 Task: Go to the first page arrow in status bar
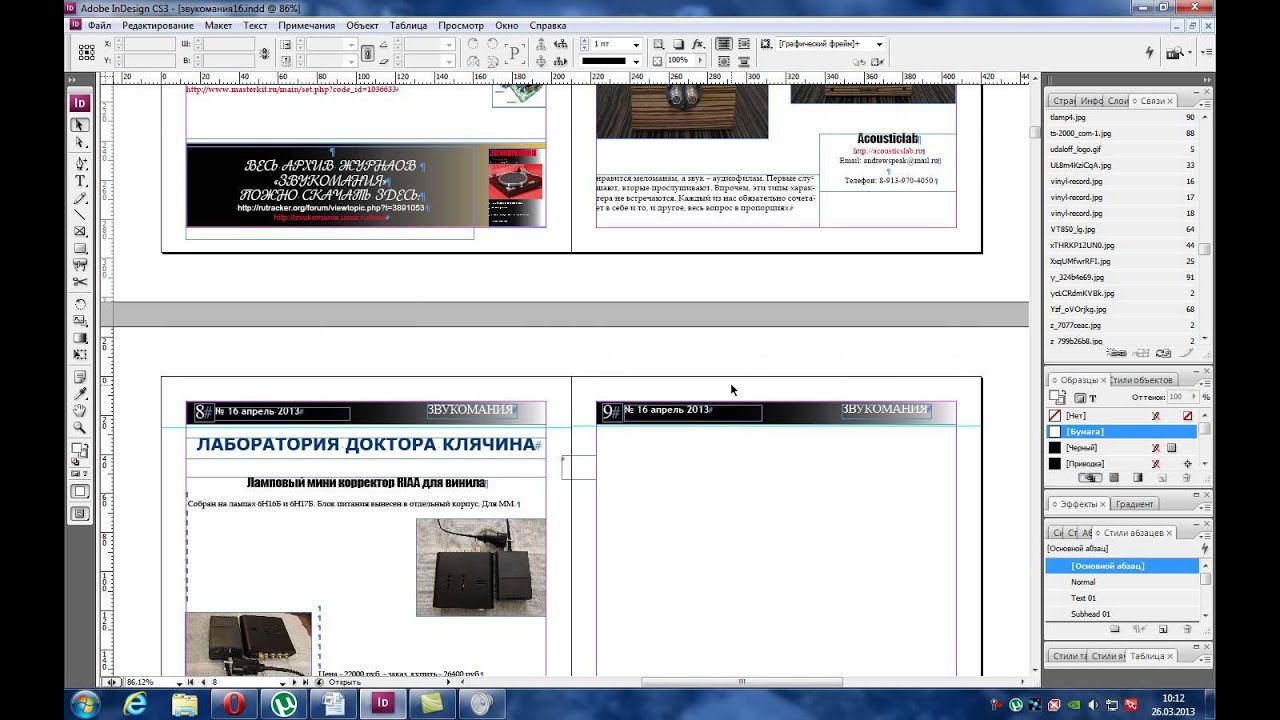coord(191,683)
